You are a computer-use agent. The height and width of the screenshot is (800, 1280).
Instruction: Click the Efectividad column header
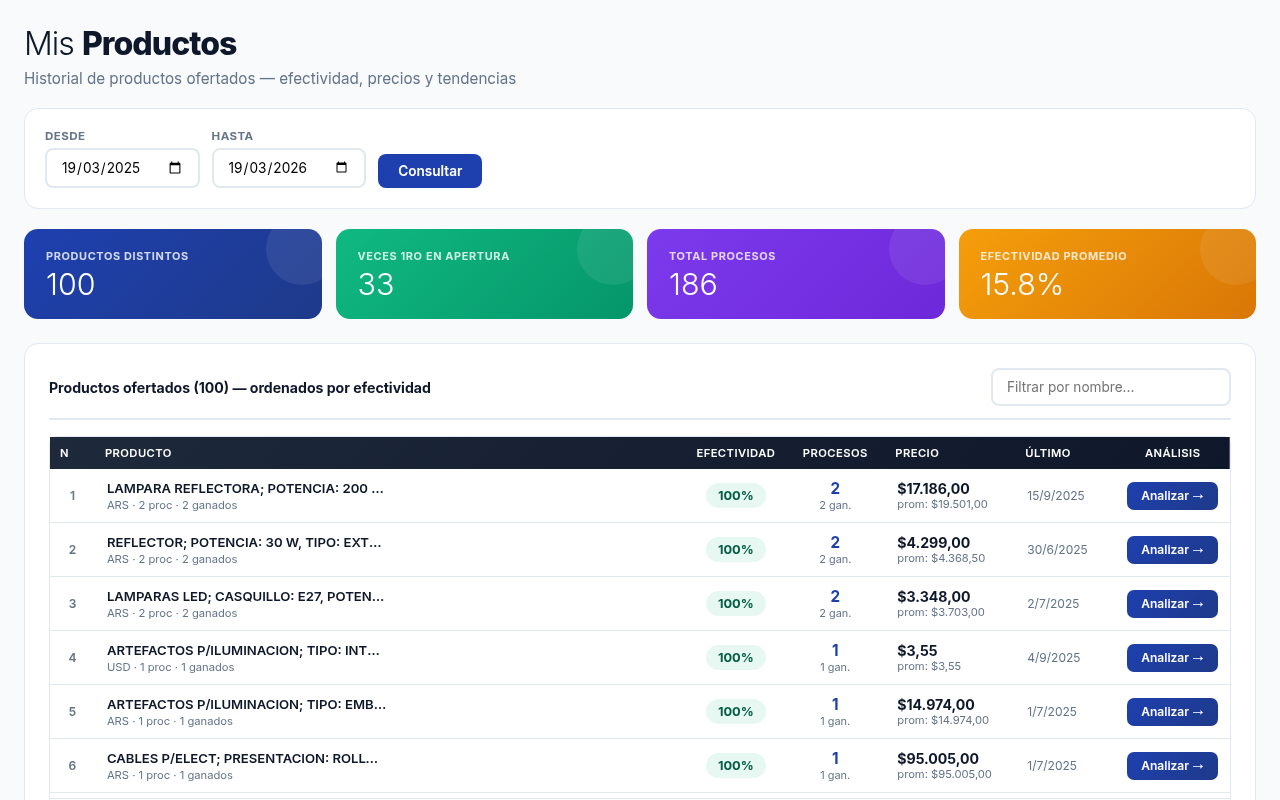[x=735, y=453]
